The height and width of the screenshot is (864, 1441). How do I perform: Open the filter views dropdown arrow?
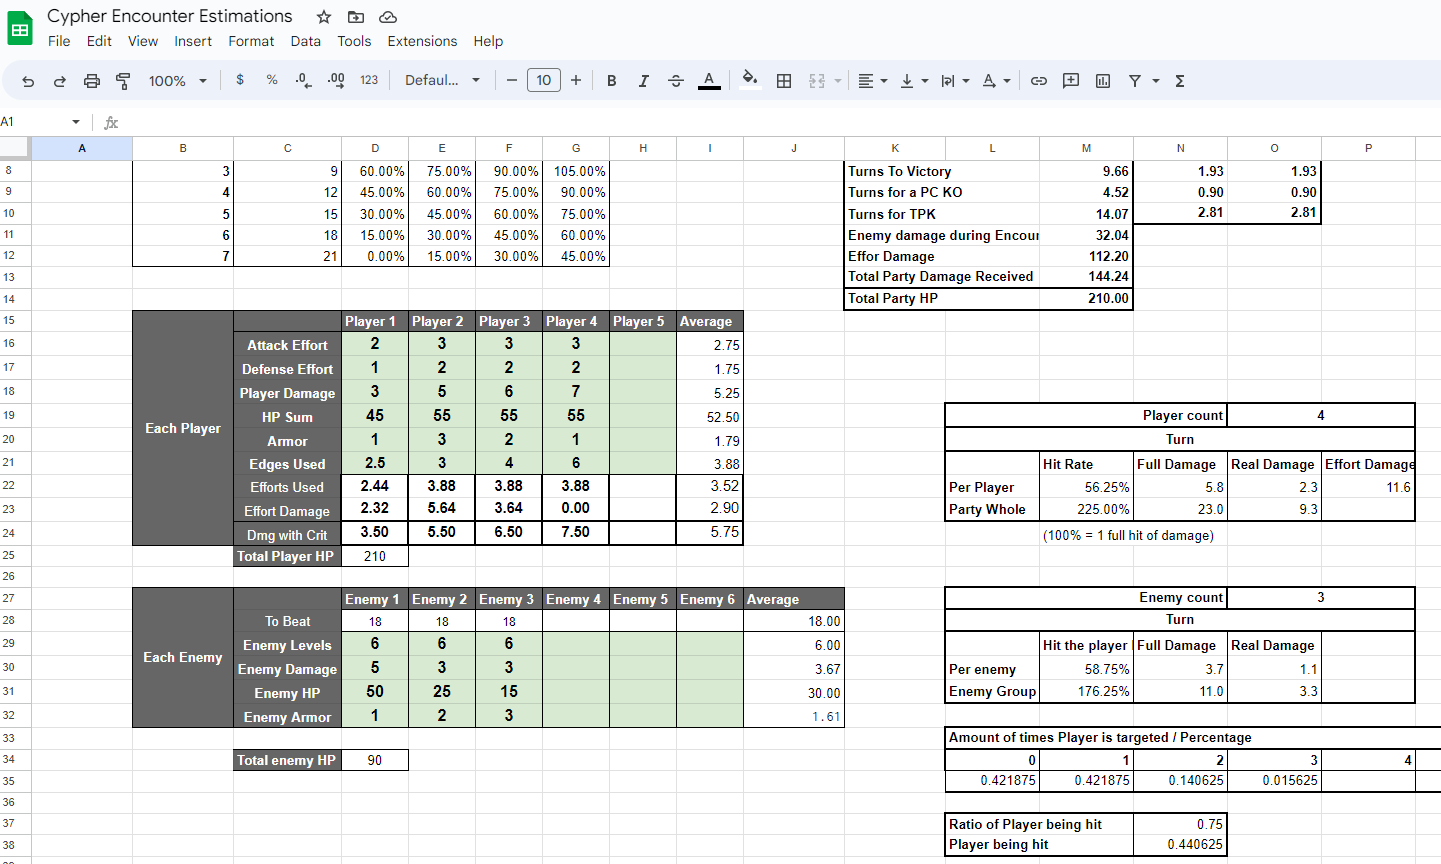pos(1155,81)
